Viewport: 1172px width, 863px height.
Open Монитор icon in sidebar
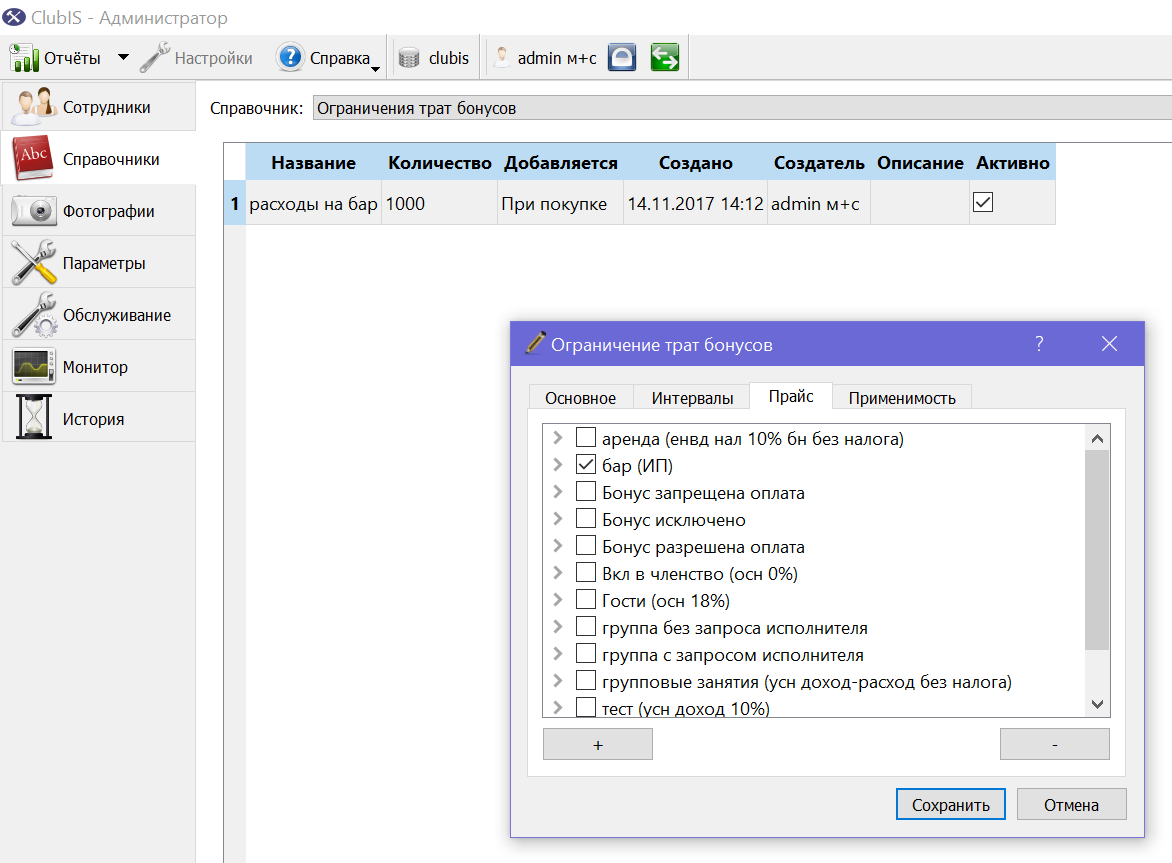coord(34,367)
